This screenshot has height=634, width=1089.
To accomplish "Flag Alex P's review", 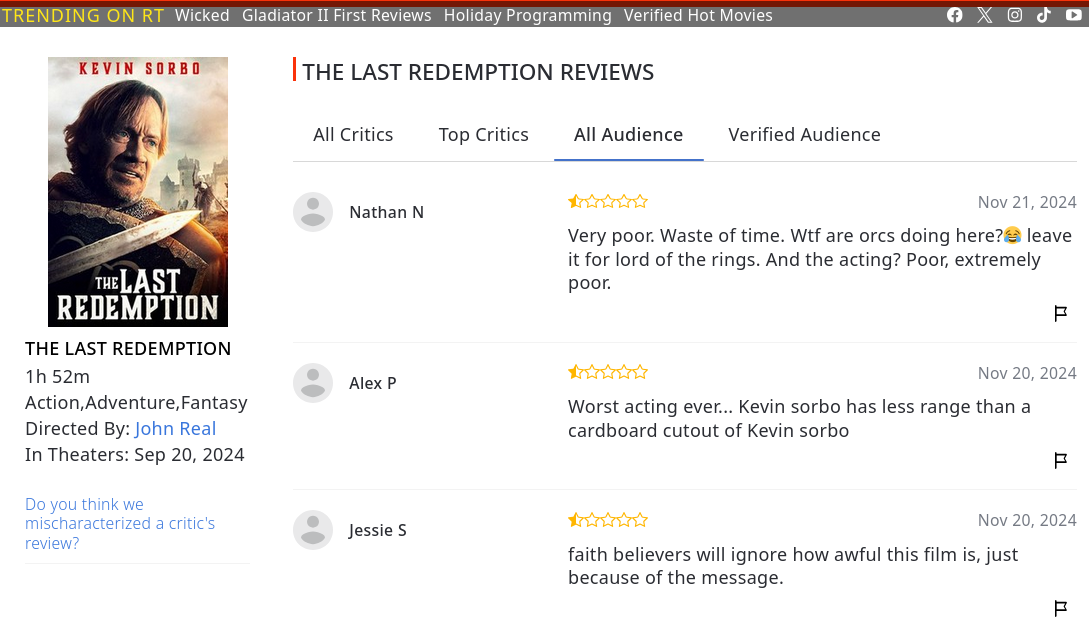I will (1061, 460).
